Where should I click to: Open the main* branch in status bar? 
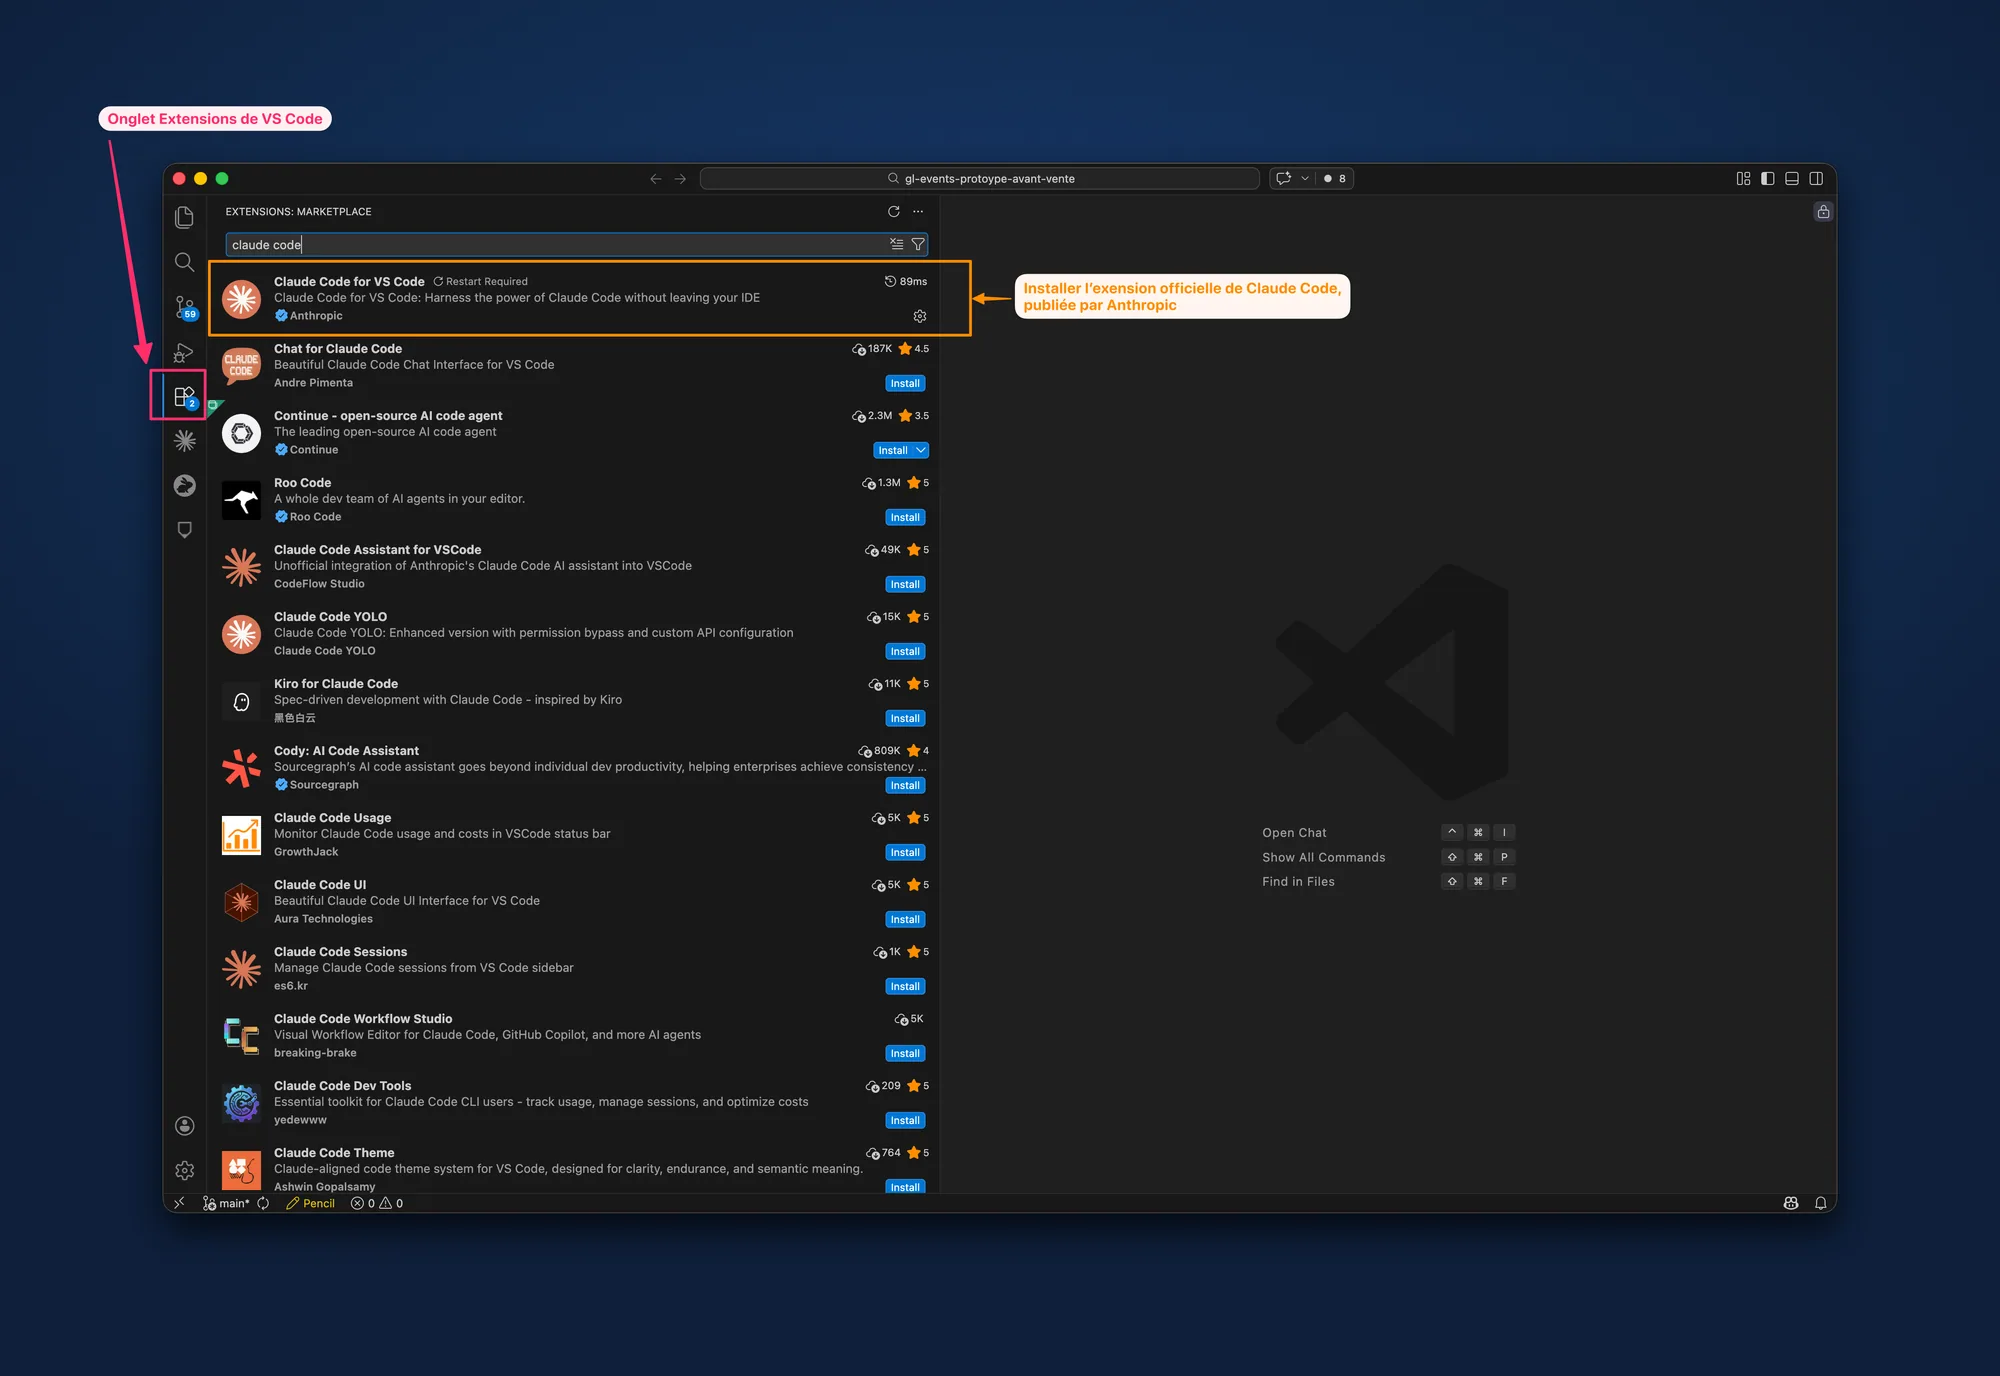(226, 1203)
